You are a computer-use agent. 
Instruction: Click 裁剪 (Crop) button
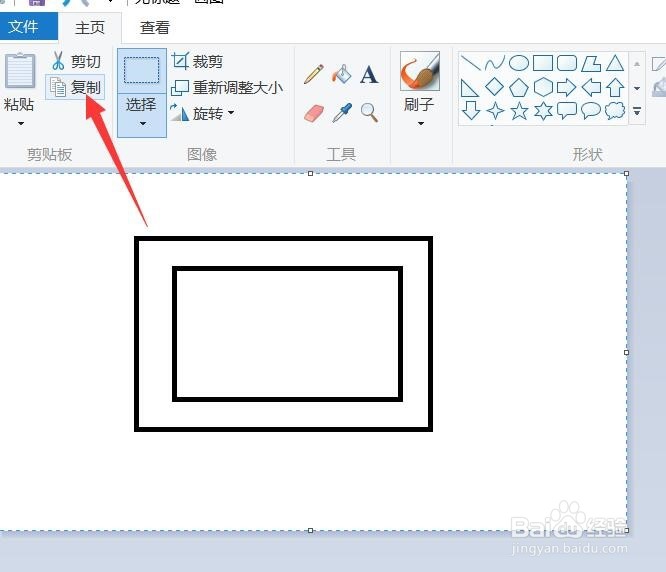pos(198,62)
